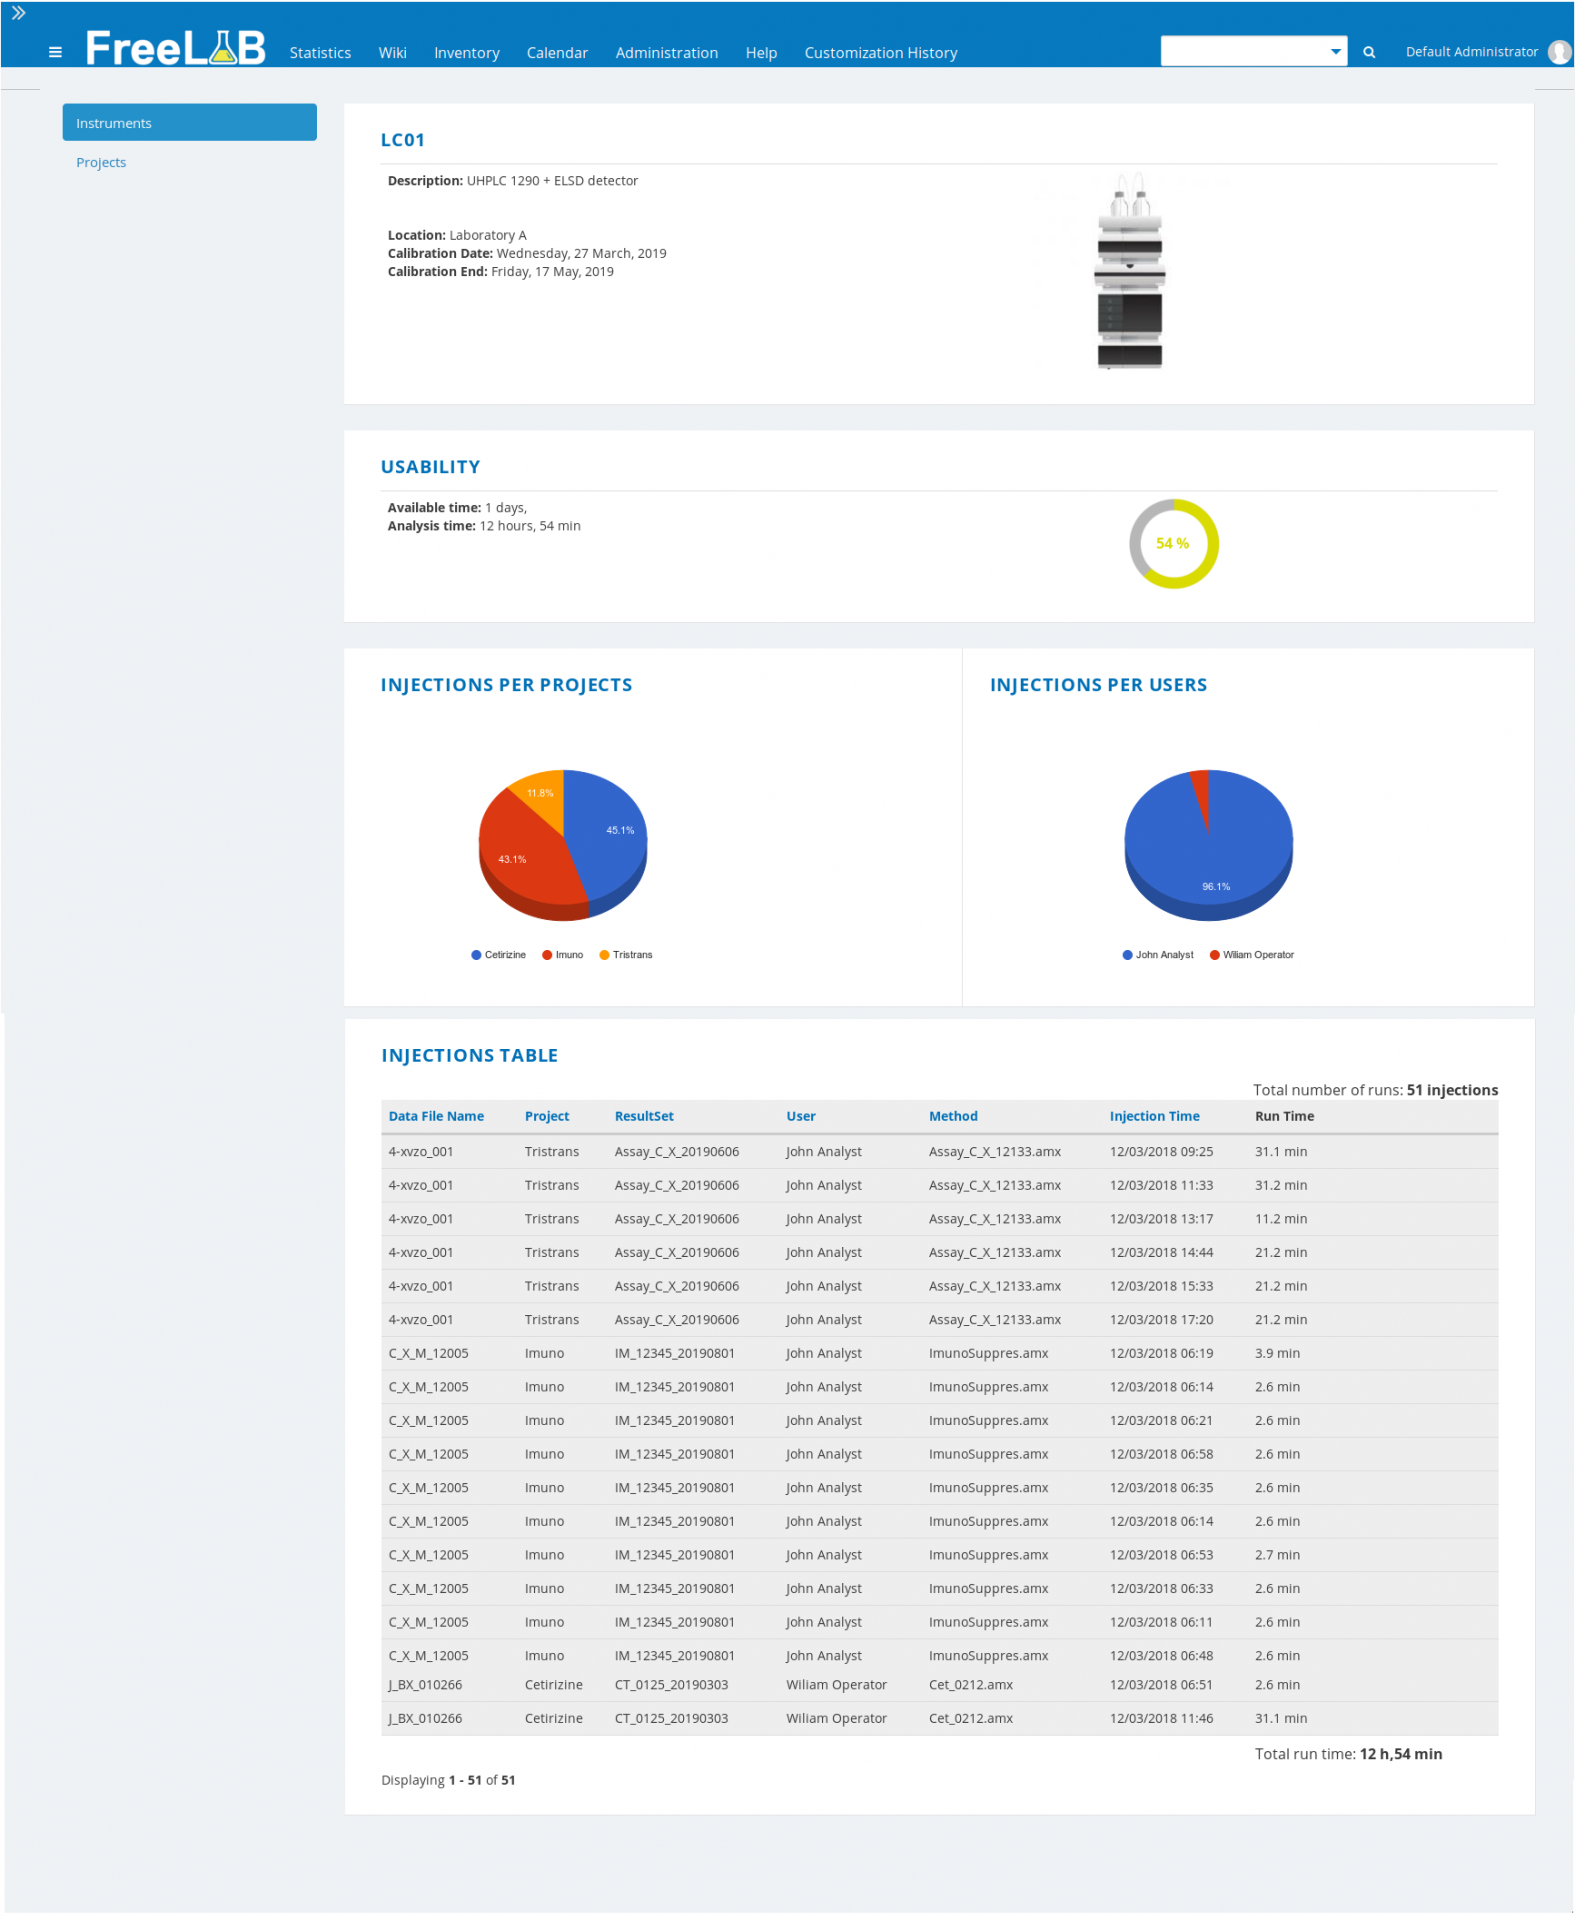The image size is (1575, 1920).
Task: Open the hamburger menu icon
Action: pyautogui.click(x=55, y=52)
